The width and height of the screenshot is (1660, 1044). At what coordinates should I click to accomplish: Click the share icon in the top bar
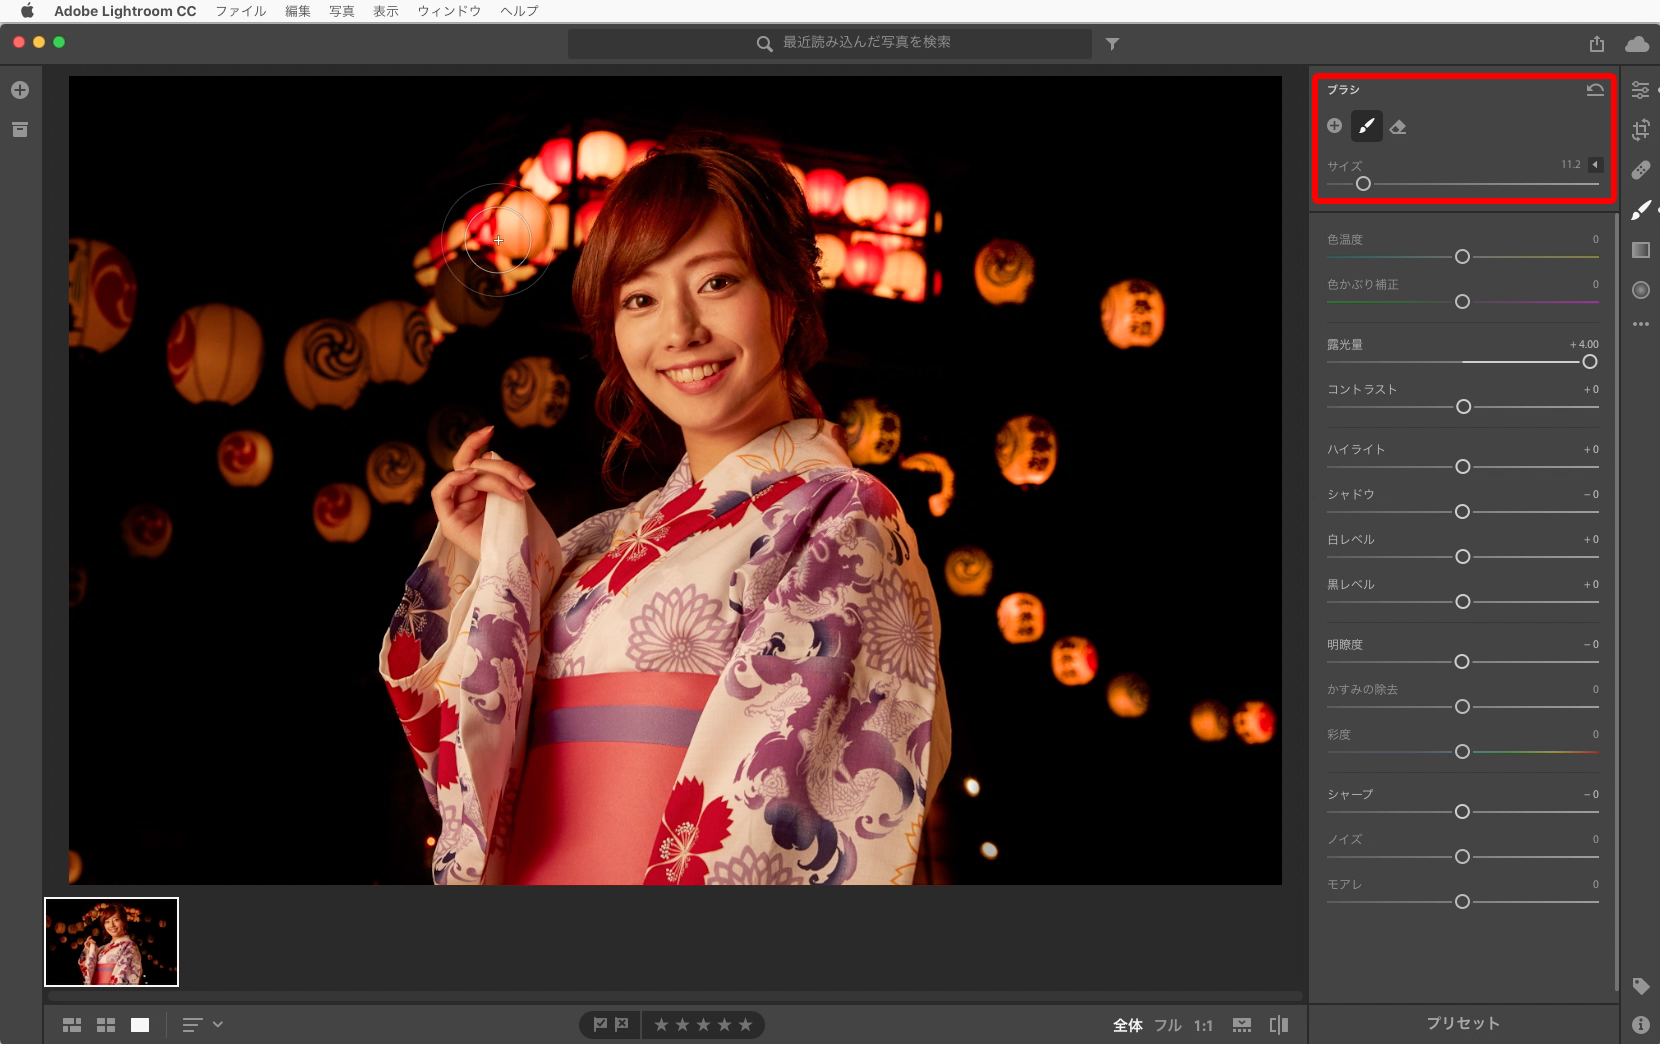[1597, 44]
